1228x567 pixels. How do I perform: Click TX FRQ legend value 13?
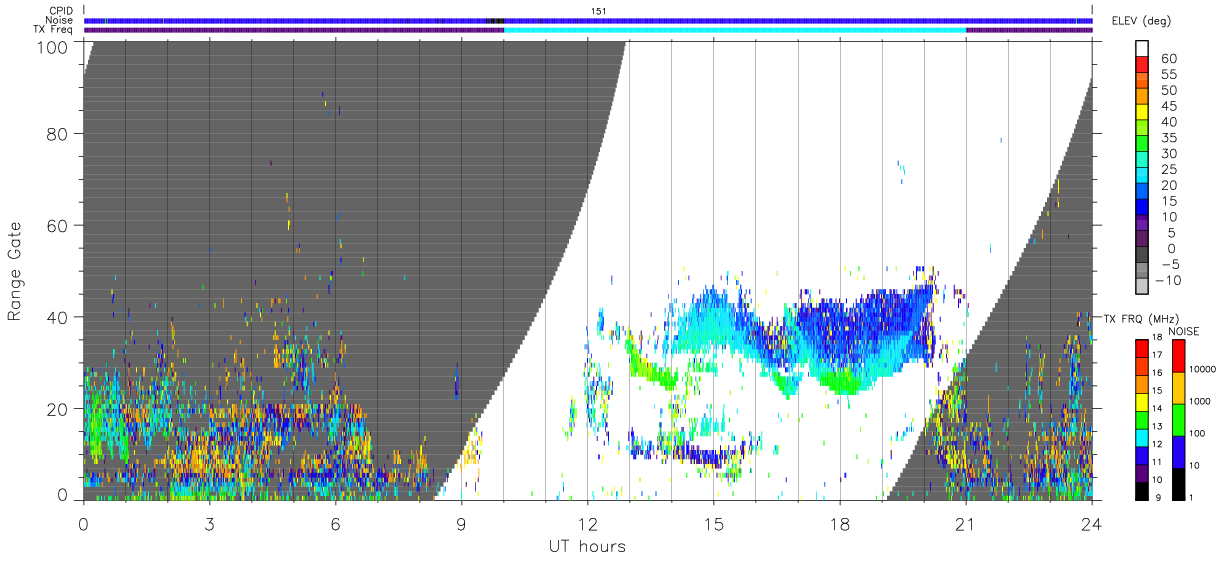coord(1157,426)
